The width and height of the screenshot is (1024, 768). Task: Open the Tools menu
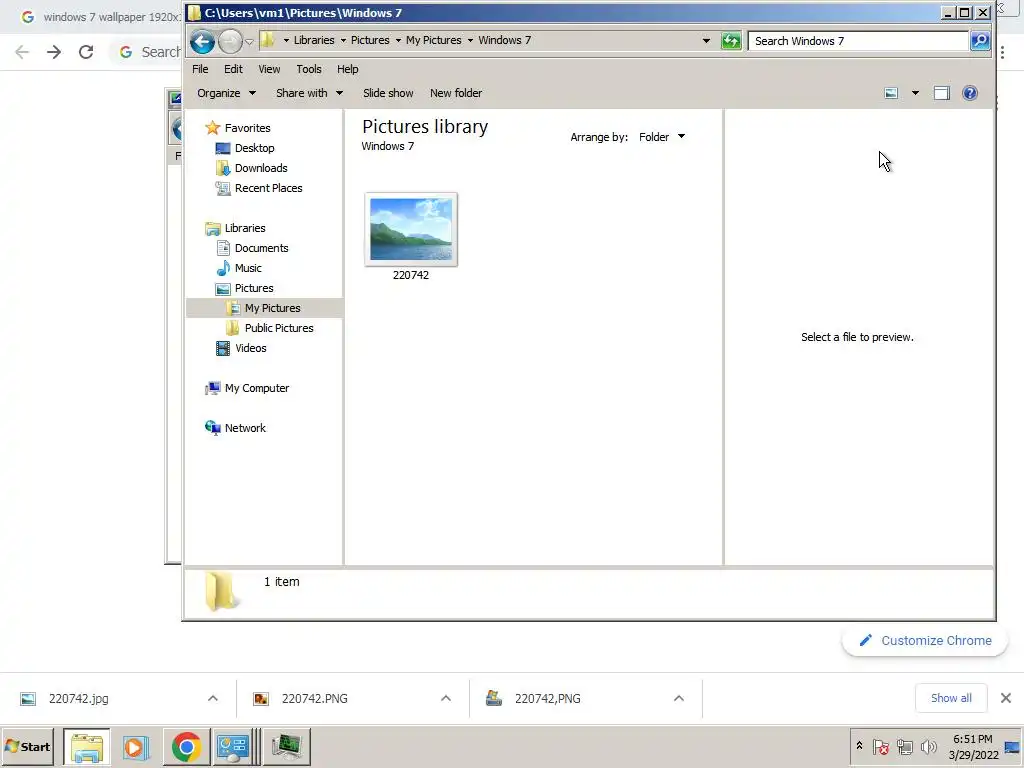point(309,69)
